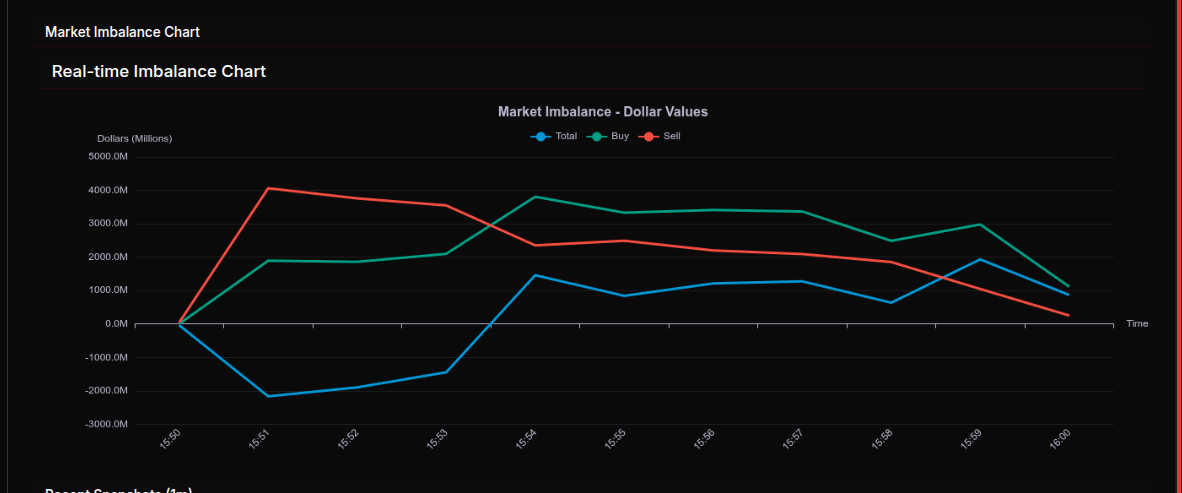Click the Sell line peak at 15:51
The width and height of the screenshot is (1182, 493).
pos(268,188)
